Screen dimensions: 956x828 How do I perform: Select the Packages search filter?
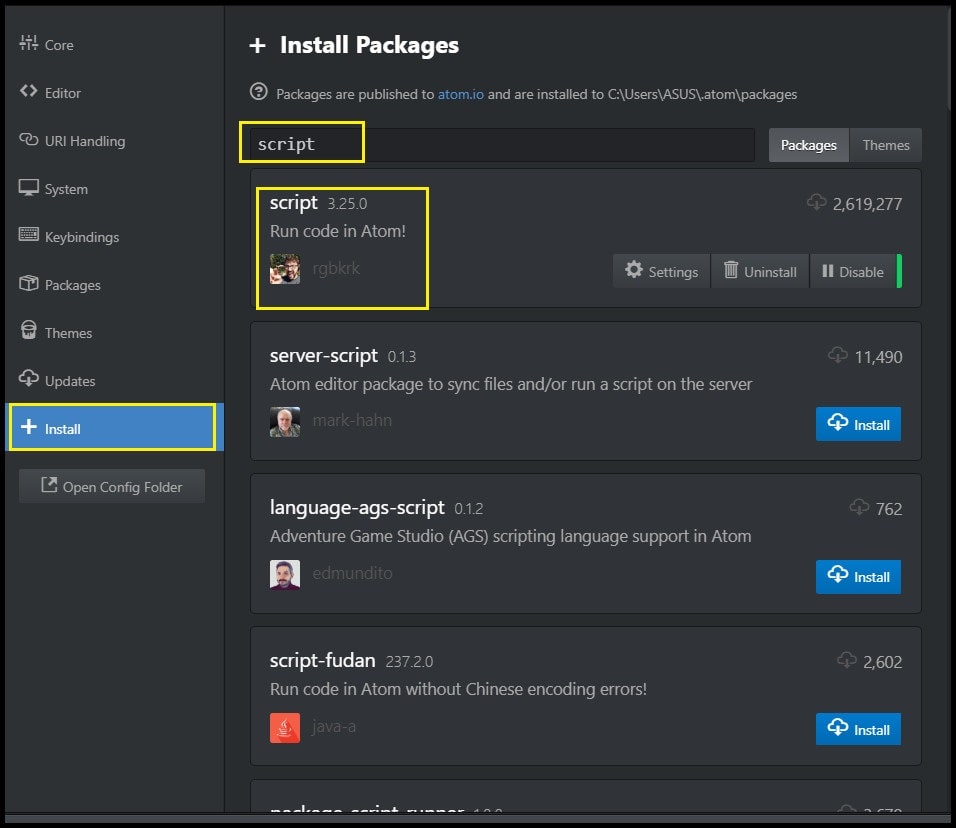click(808, 145)
